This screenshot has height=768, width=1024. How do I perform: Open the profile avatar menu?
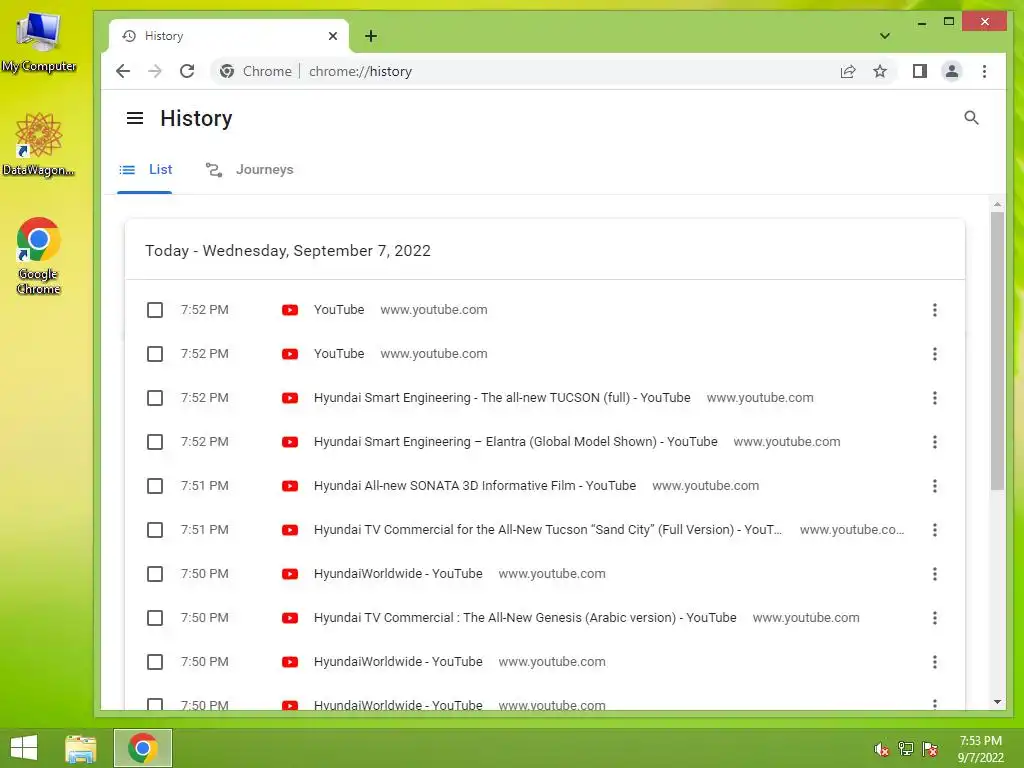point(952,71)
